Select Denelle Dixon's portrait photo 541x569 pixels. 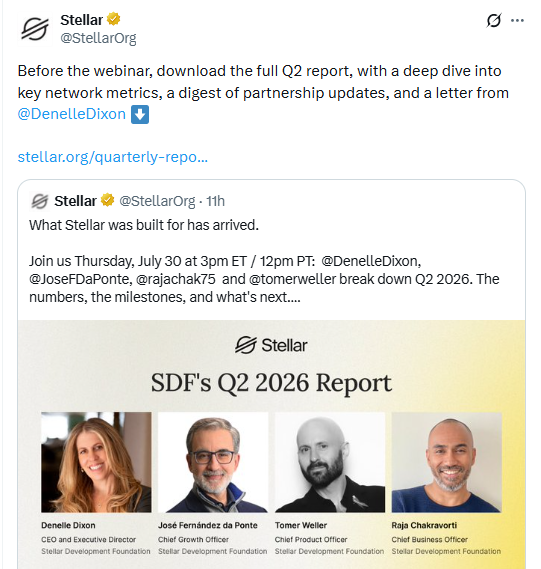[96, 462]
